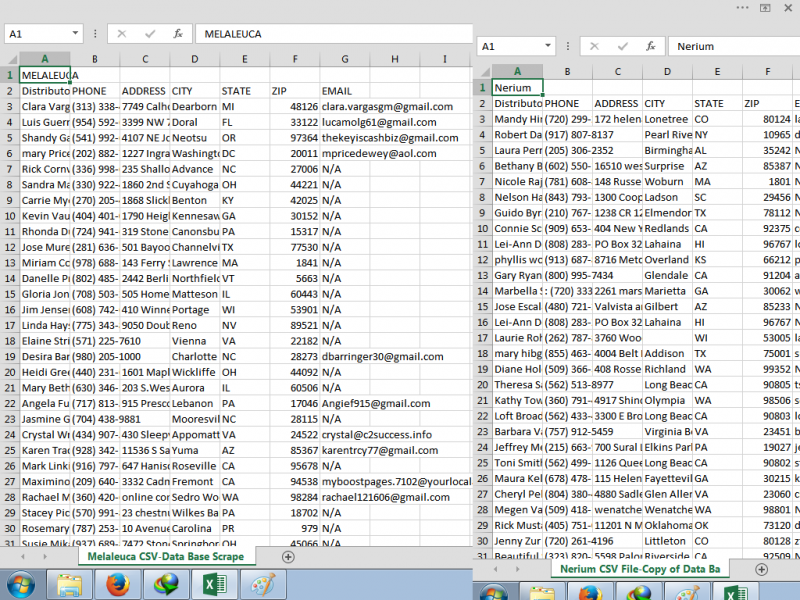Image resolution: width=800 pixels, height=600 pixels.
Task: Select column D header in Nerium sheet
Action: pos(667,71)
